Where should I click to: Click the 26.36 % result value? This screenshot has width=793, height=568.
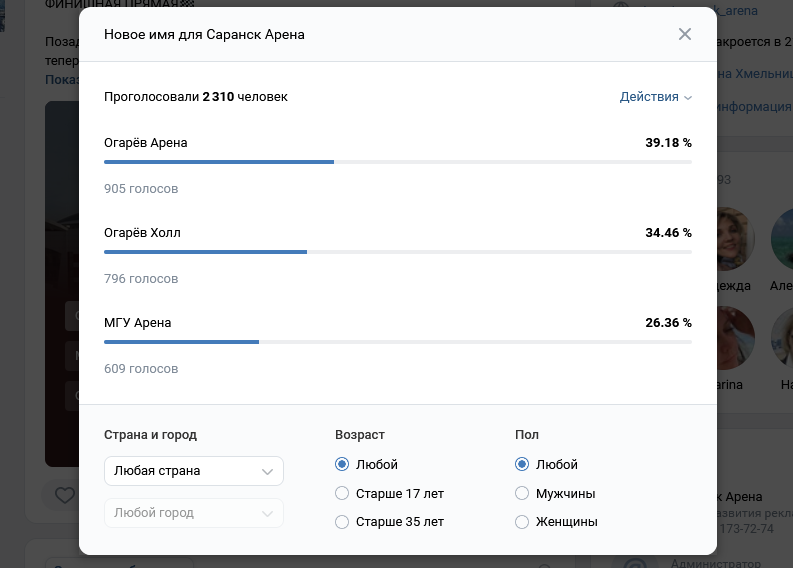(668, 323)
